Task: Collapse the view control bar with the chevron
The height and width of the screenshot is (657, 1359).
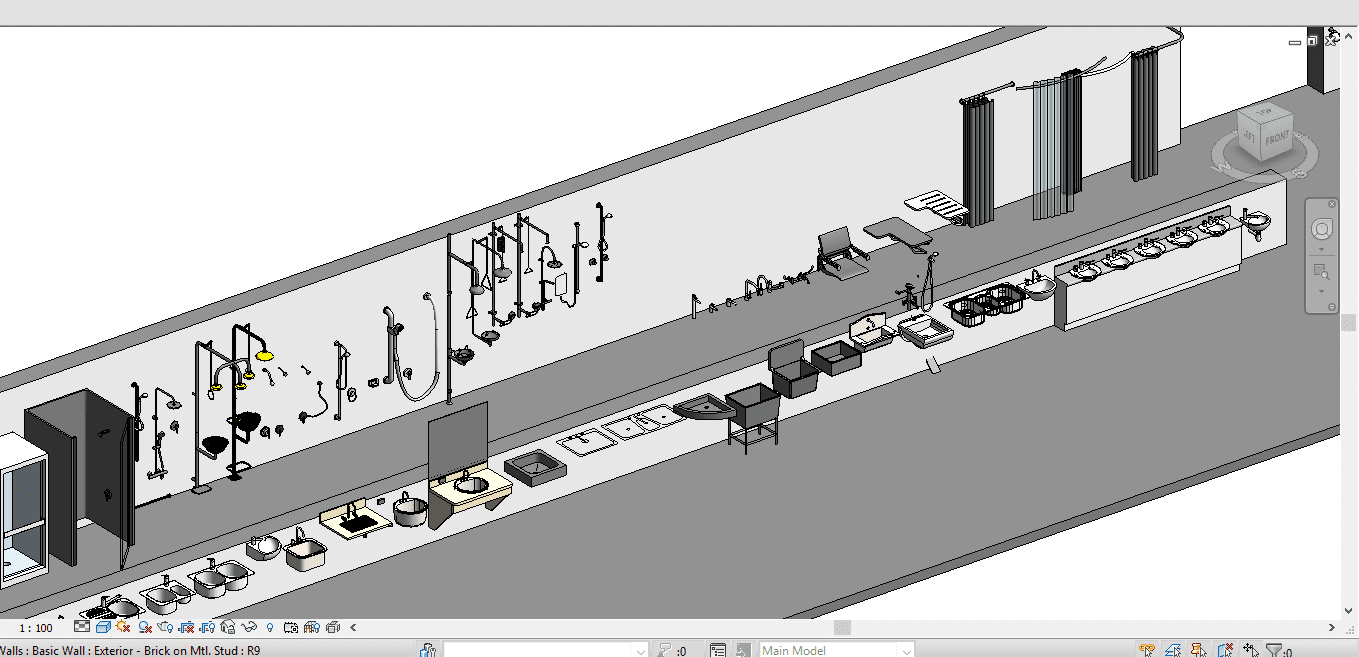Action: point(352,627)
